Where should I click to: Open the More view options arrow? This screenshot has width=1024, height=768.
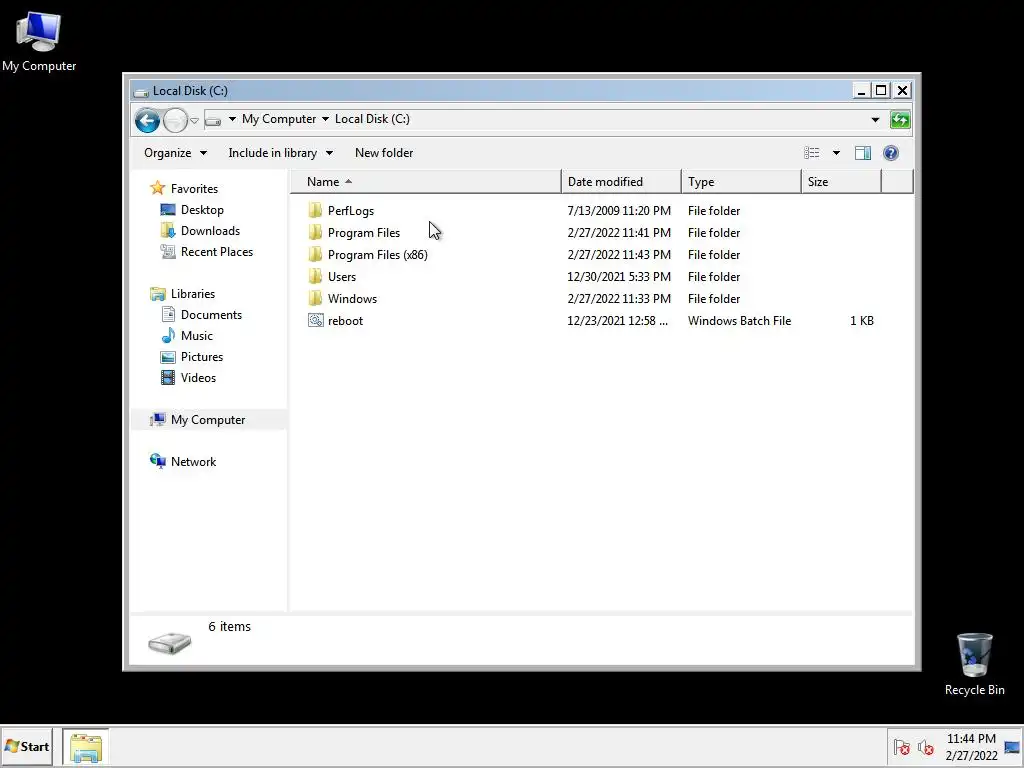click(836, 153)
